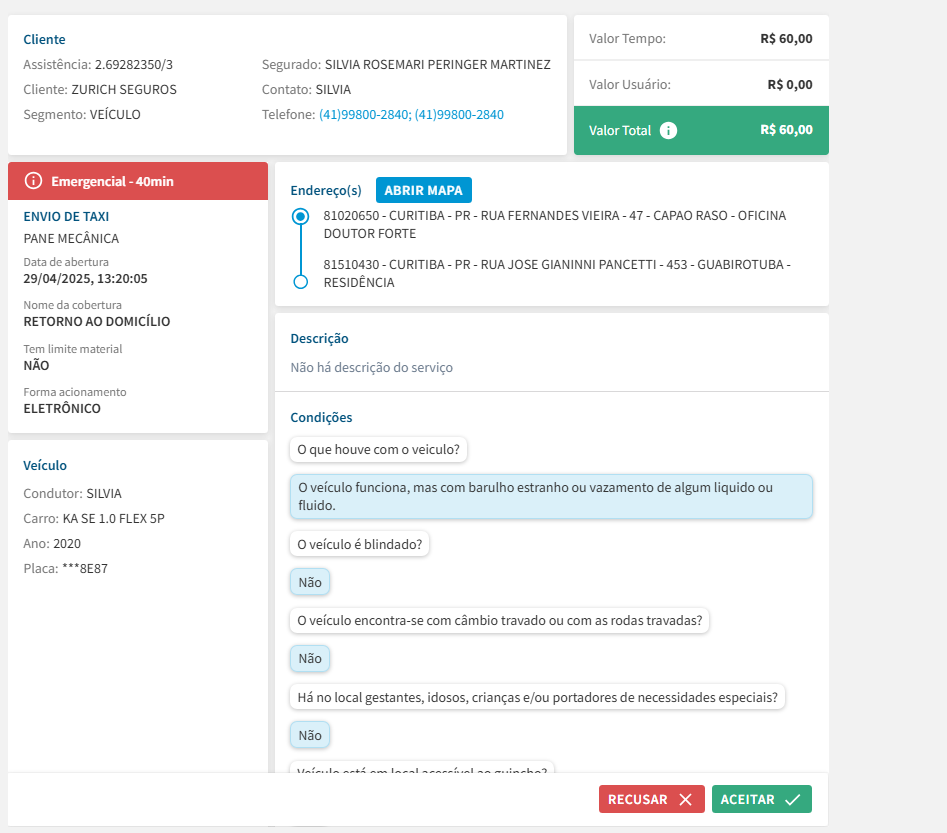
Task: Click the Oficina Doutor Forte address text
Action: pyautogui.click(x=554, y=224)
